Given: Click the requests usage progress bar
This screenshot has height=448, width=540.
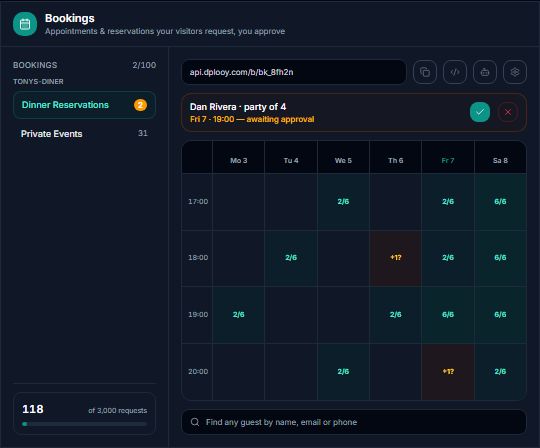Looking at the screenshot, I should tap(84, 424).
